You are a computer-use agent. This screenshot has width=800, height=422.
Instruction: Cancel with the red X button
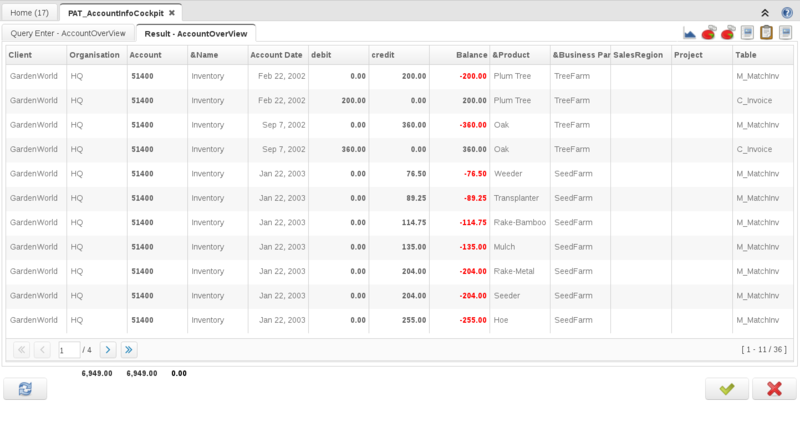[774, 390]
